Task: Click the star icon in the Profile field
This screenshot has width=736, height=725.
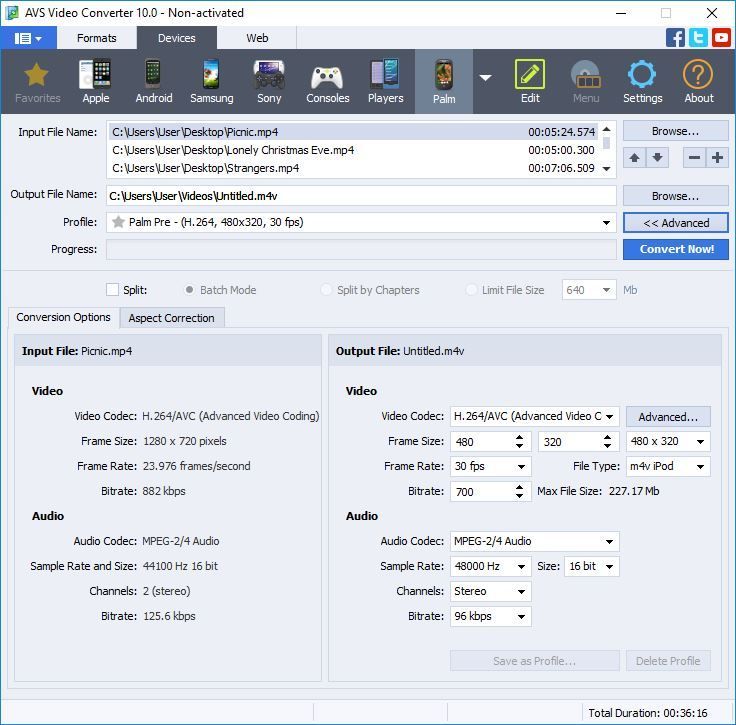Action: tap(118, 221)
